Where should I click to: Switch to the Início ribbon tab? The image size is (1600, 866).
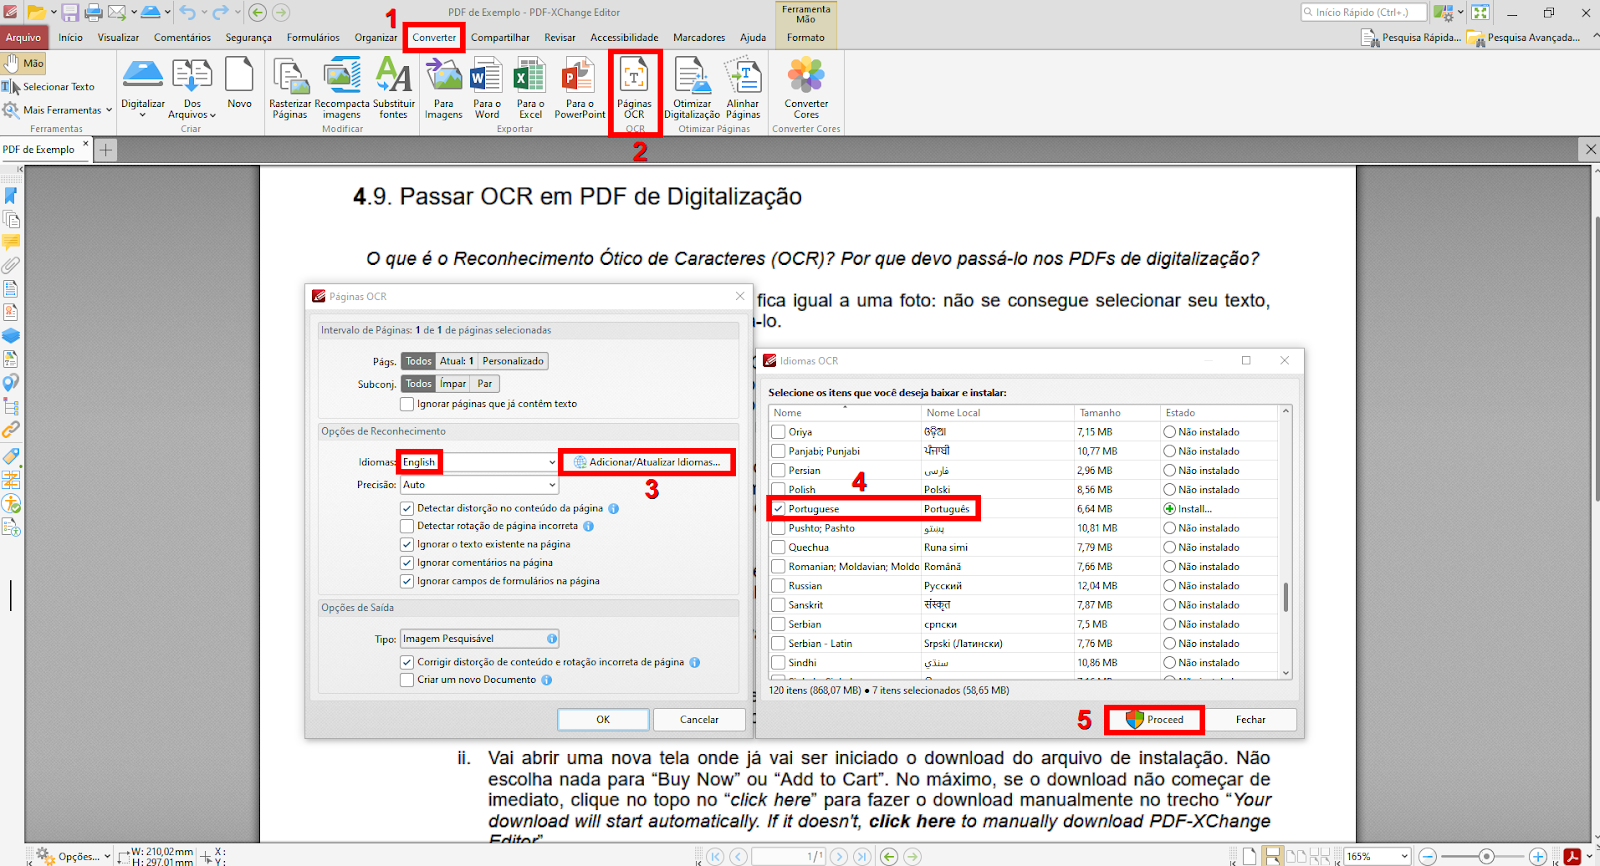[70, 37]
